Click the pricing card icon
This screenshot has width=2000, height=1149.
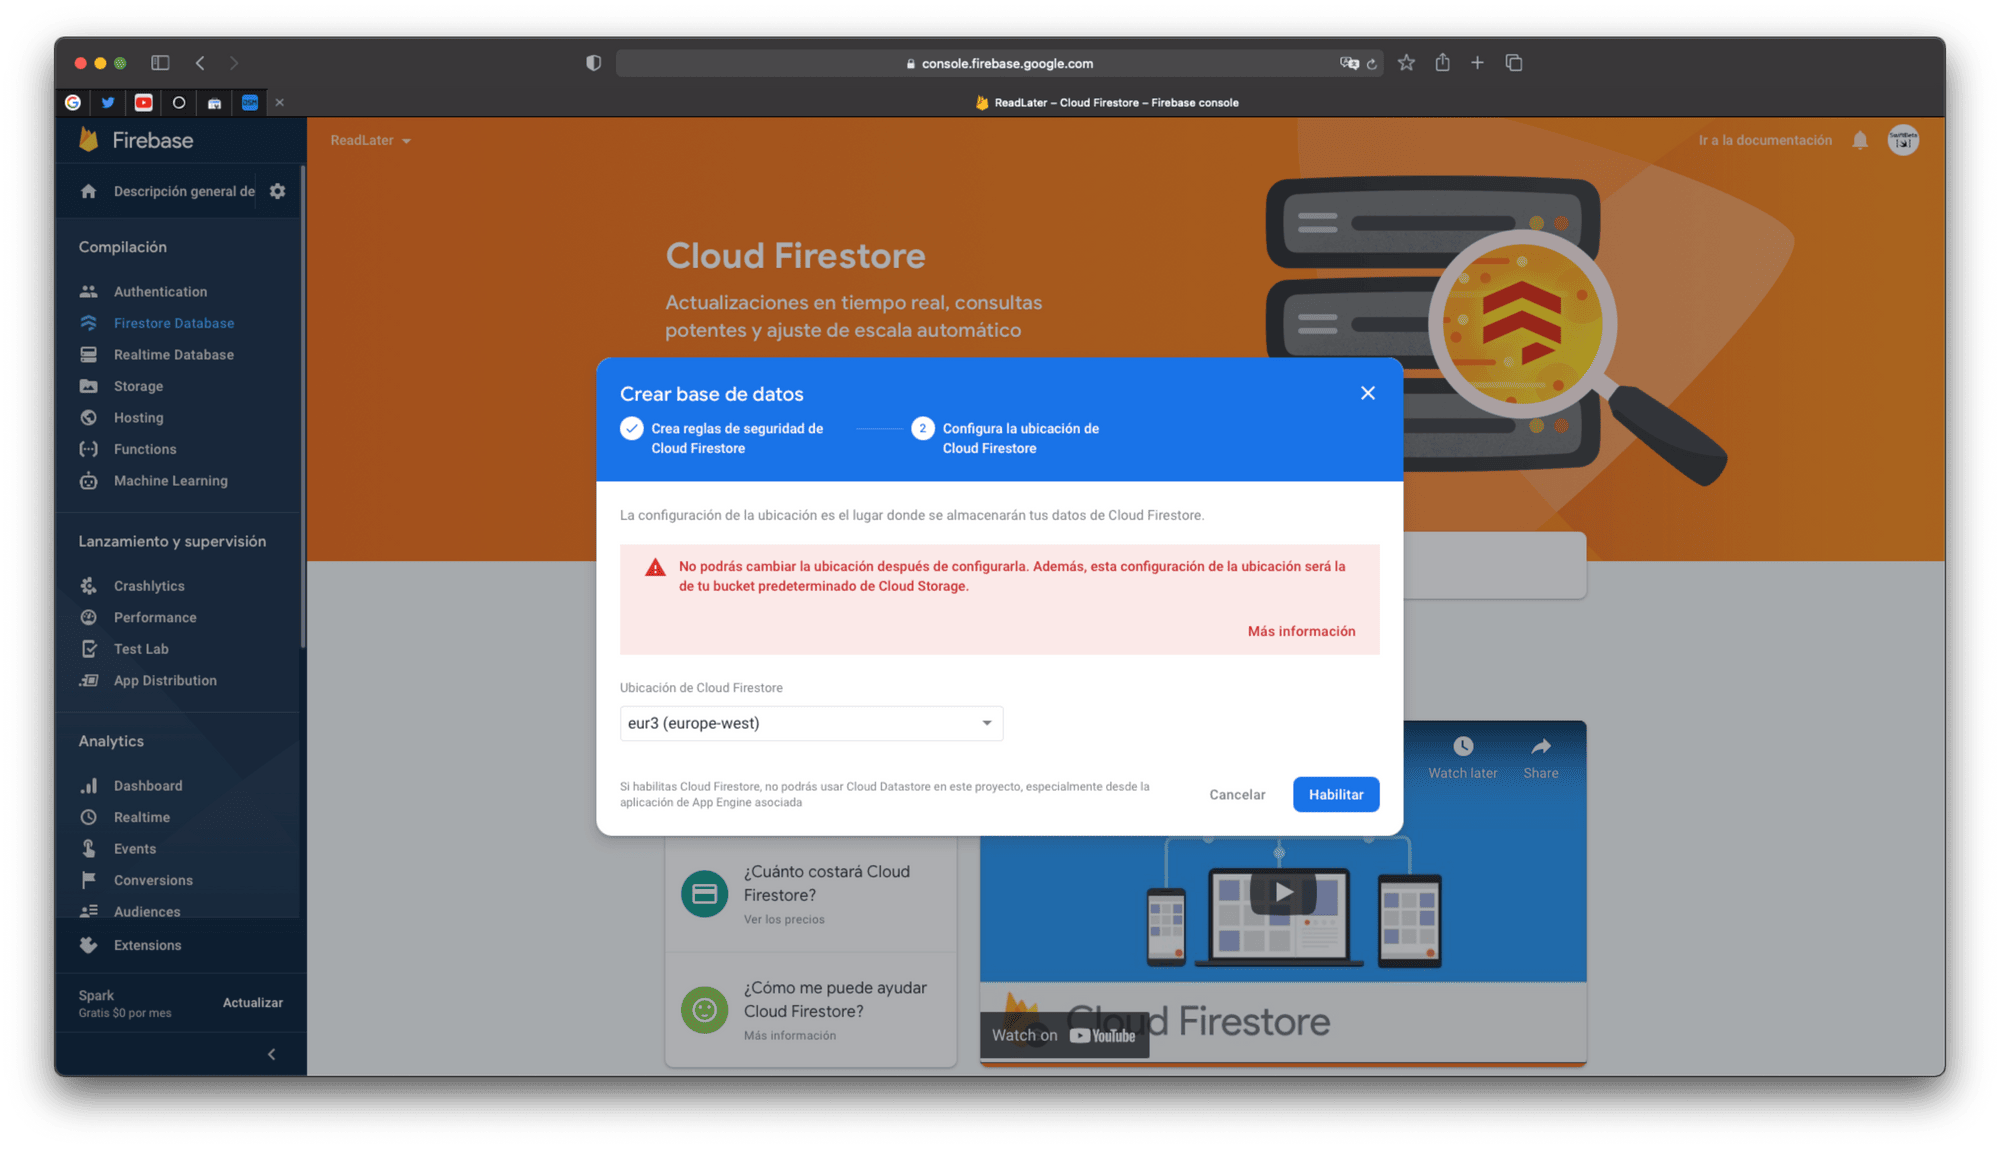[x=704, y=894]
